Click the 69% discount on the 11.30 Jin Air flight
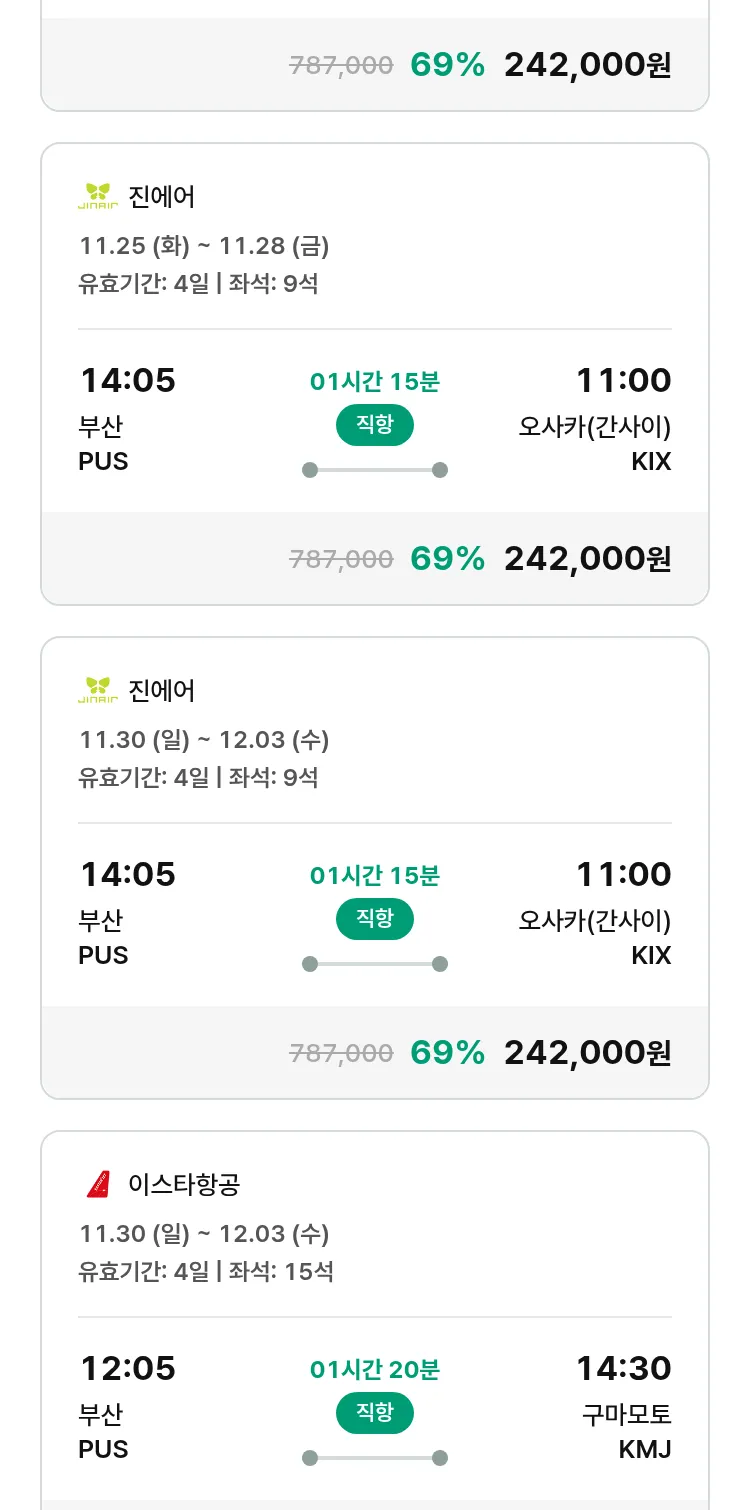The image size is (750, 1510). (x=447, y=1052)
